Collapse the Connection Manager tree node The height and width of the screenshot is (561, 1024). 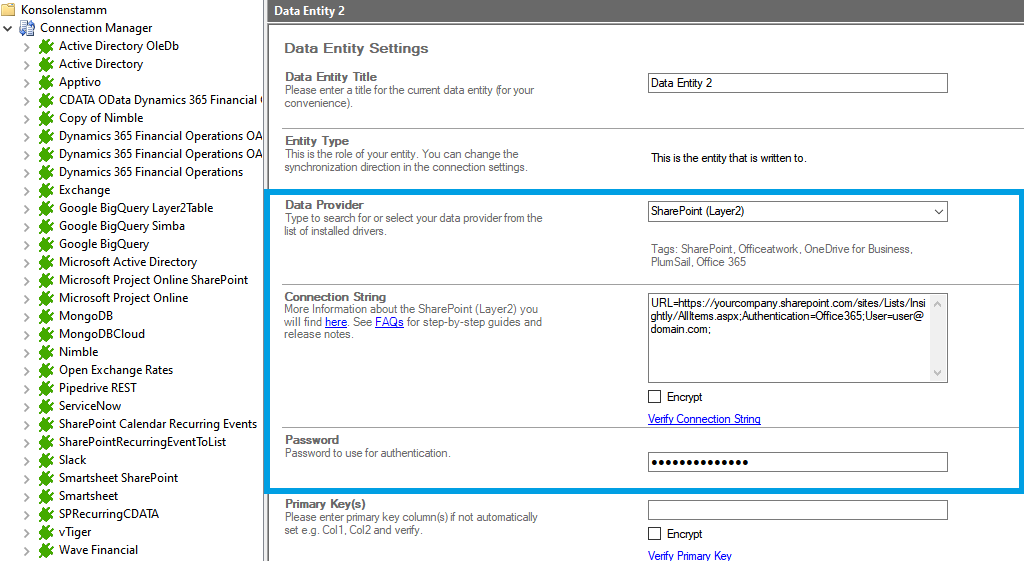(8, 28)
